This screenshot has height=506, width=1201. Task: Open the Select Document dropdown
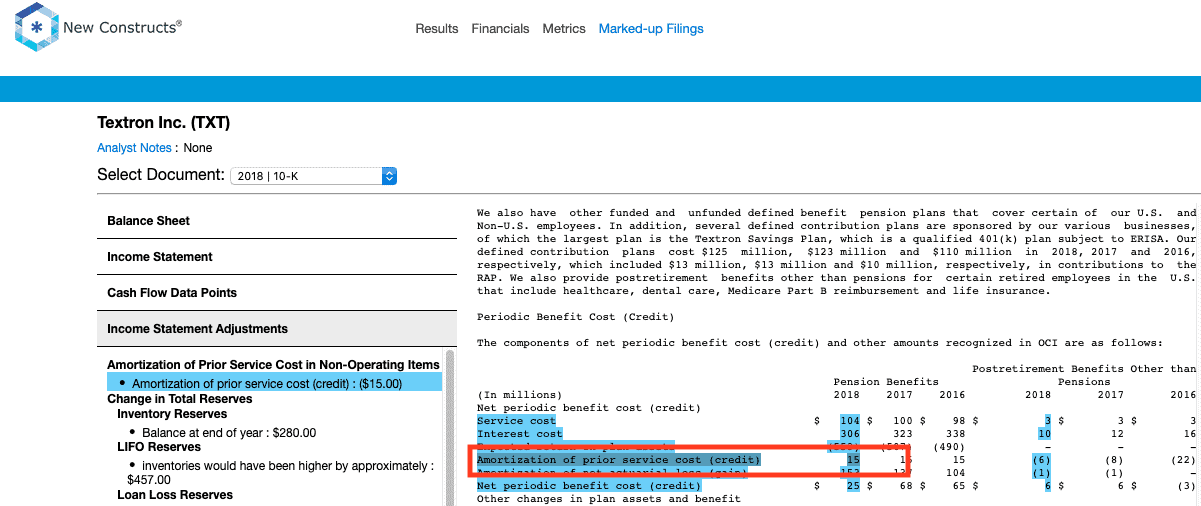(313, 176)
